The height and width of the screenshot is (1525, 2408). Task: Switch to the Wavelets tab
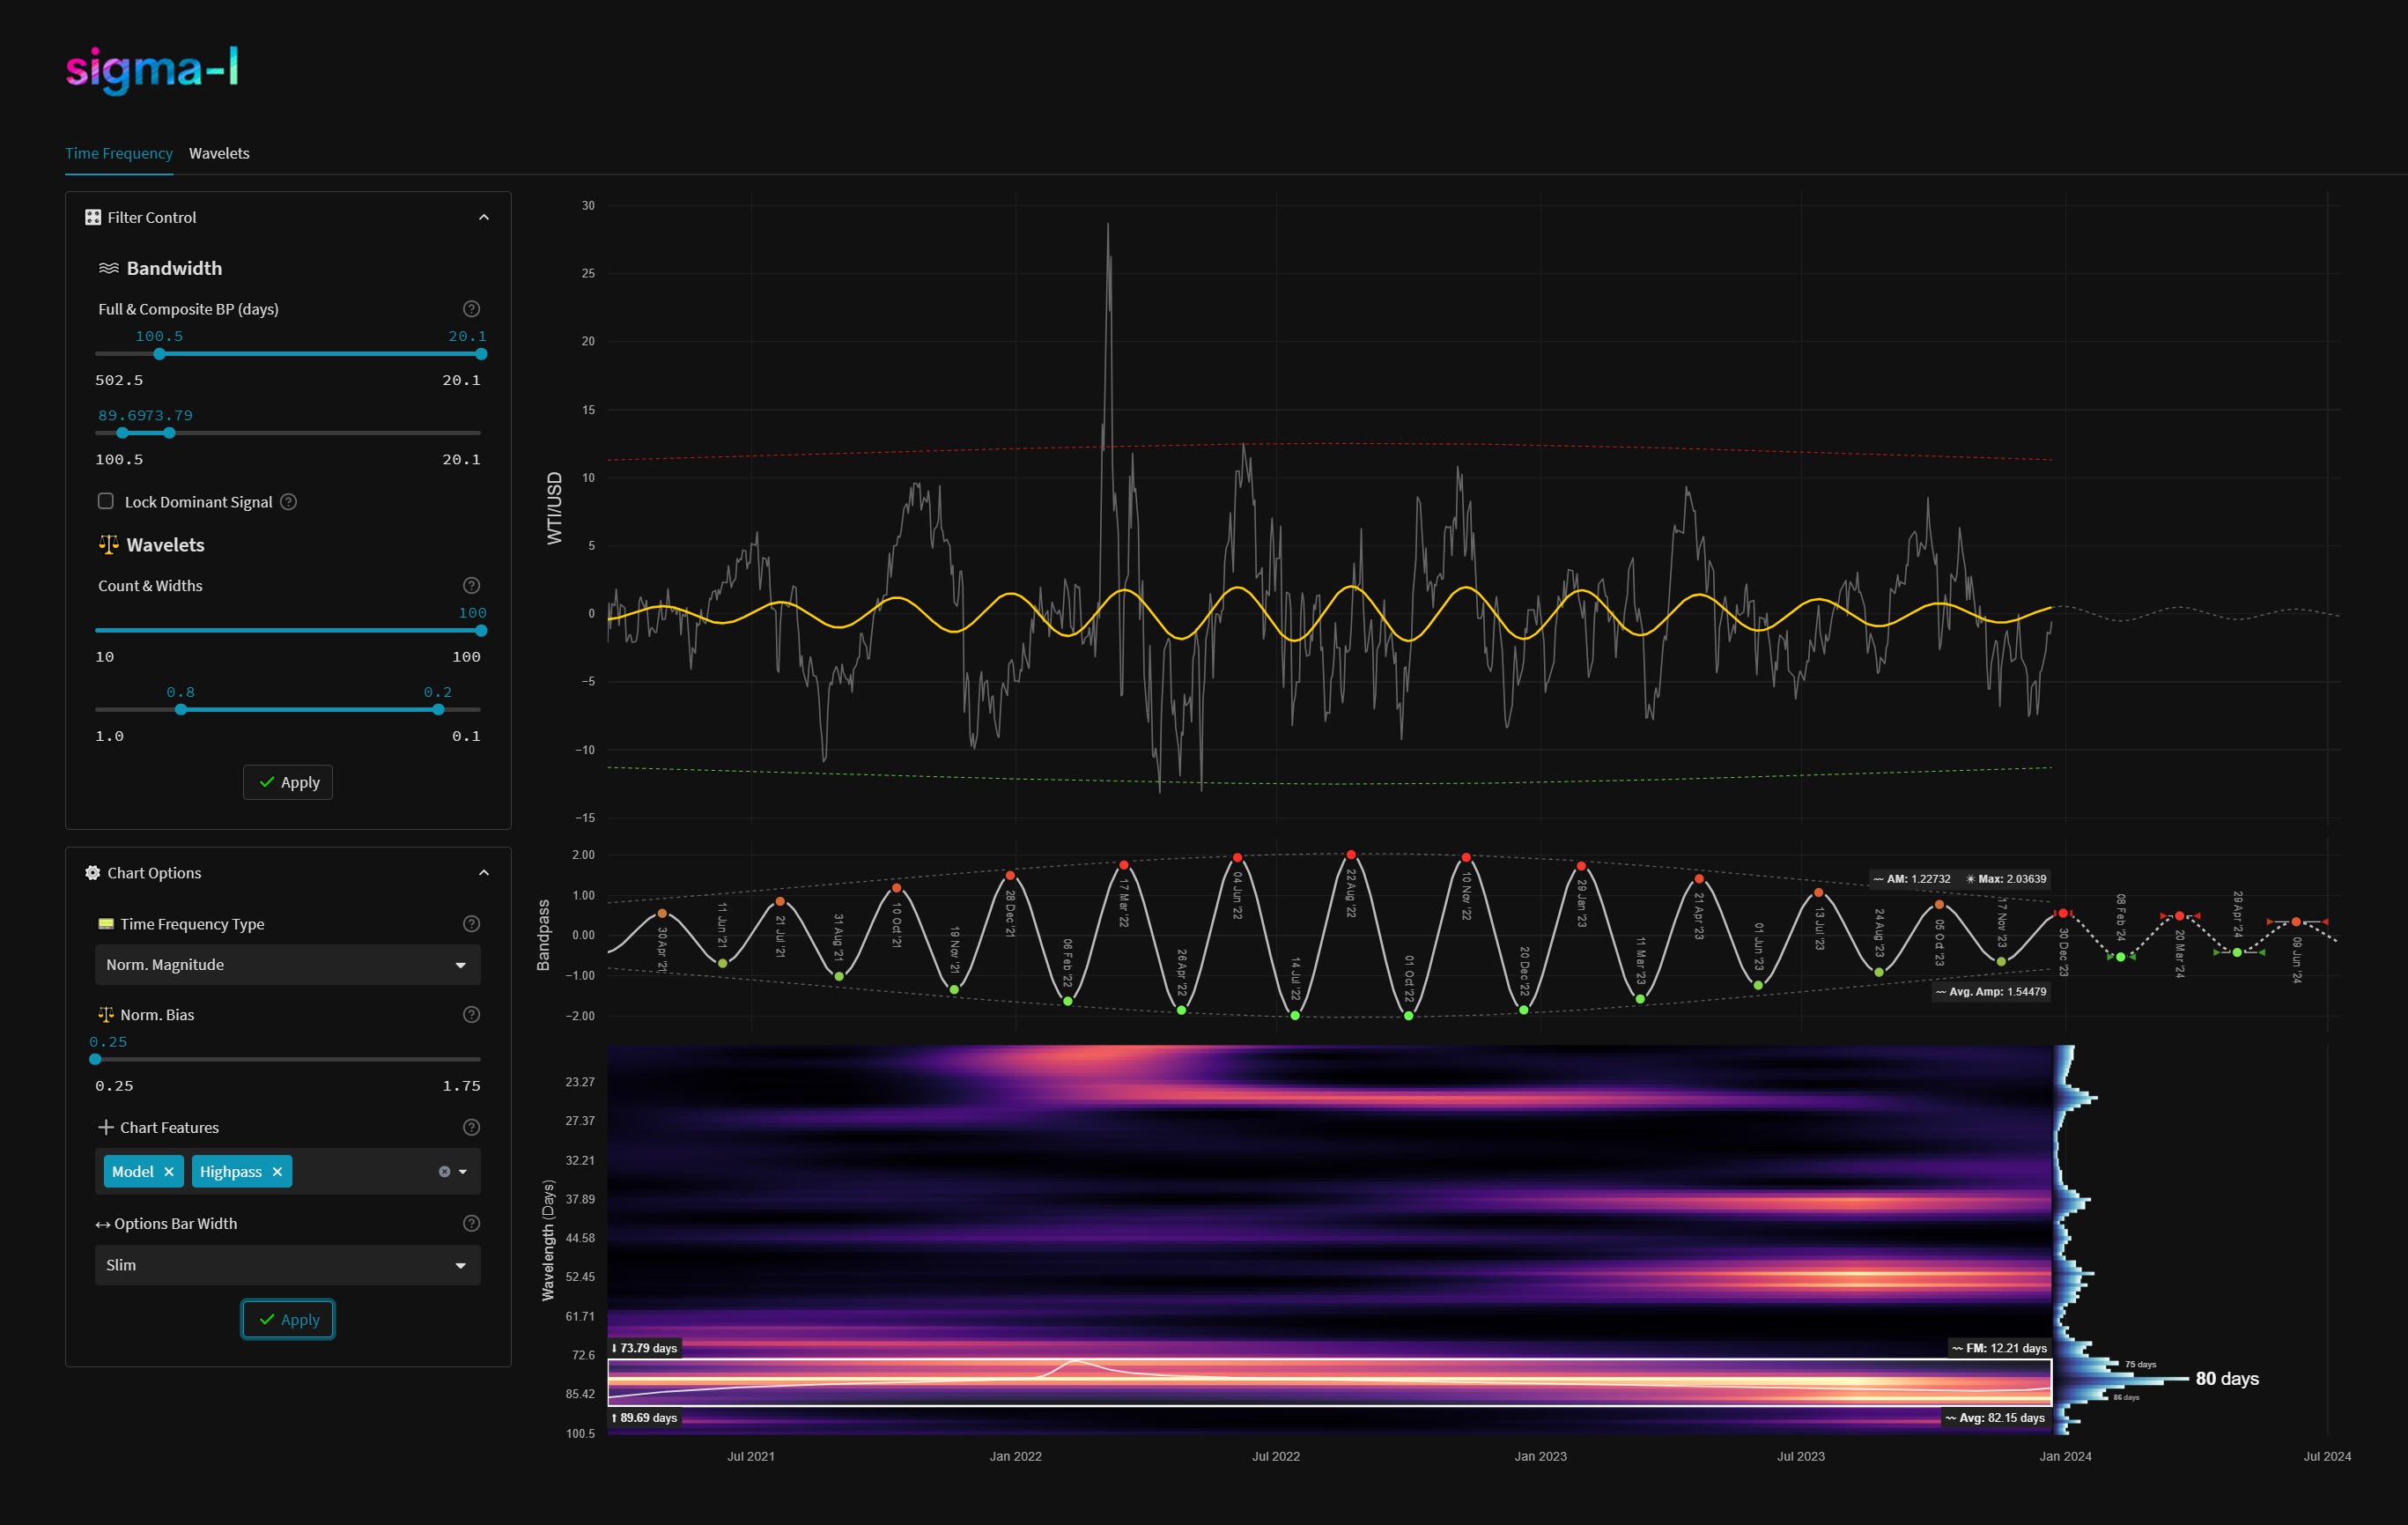(x=219, y=153)
